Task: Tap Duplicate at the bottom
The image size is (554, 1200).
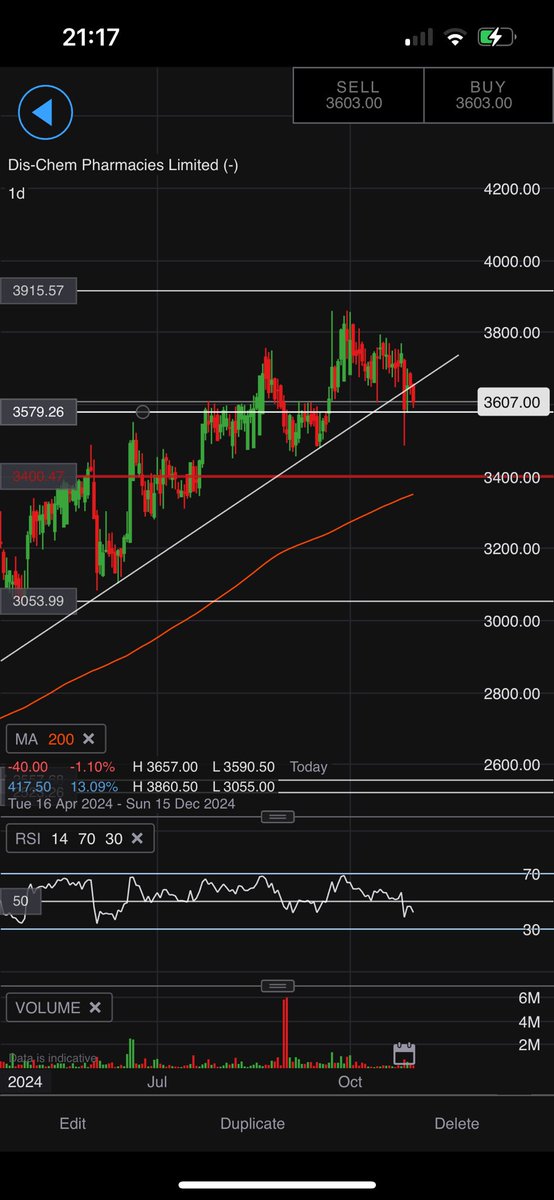Action: 253,1123
